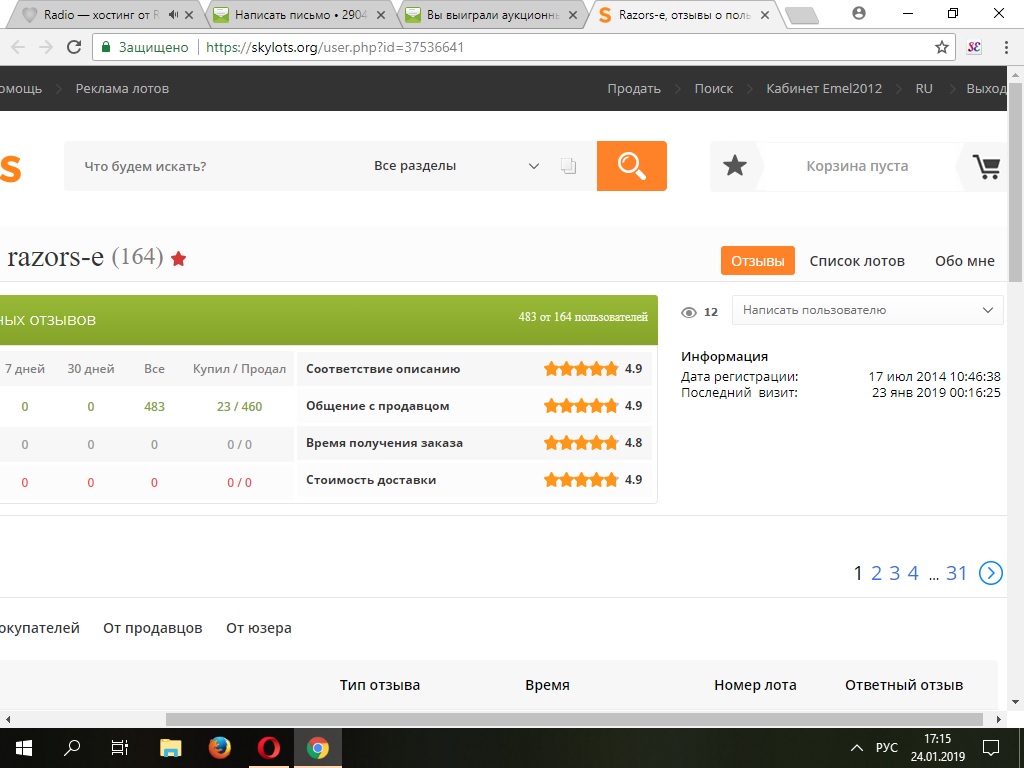The height and width of the screenshot is (768, 1024).
Task: Click the red star next to razors-e
Action: 178,259
